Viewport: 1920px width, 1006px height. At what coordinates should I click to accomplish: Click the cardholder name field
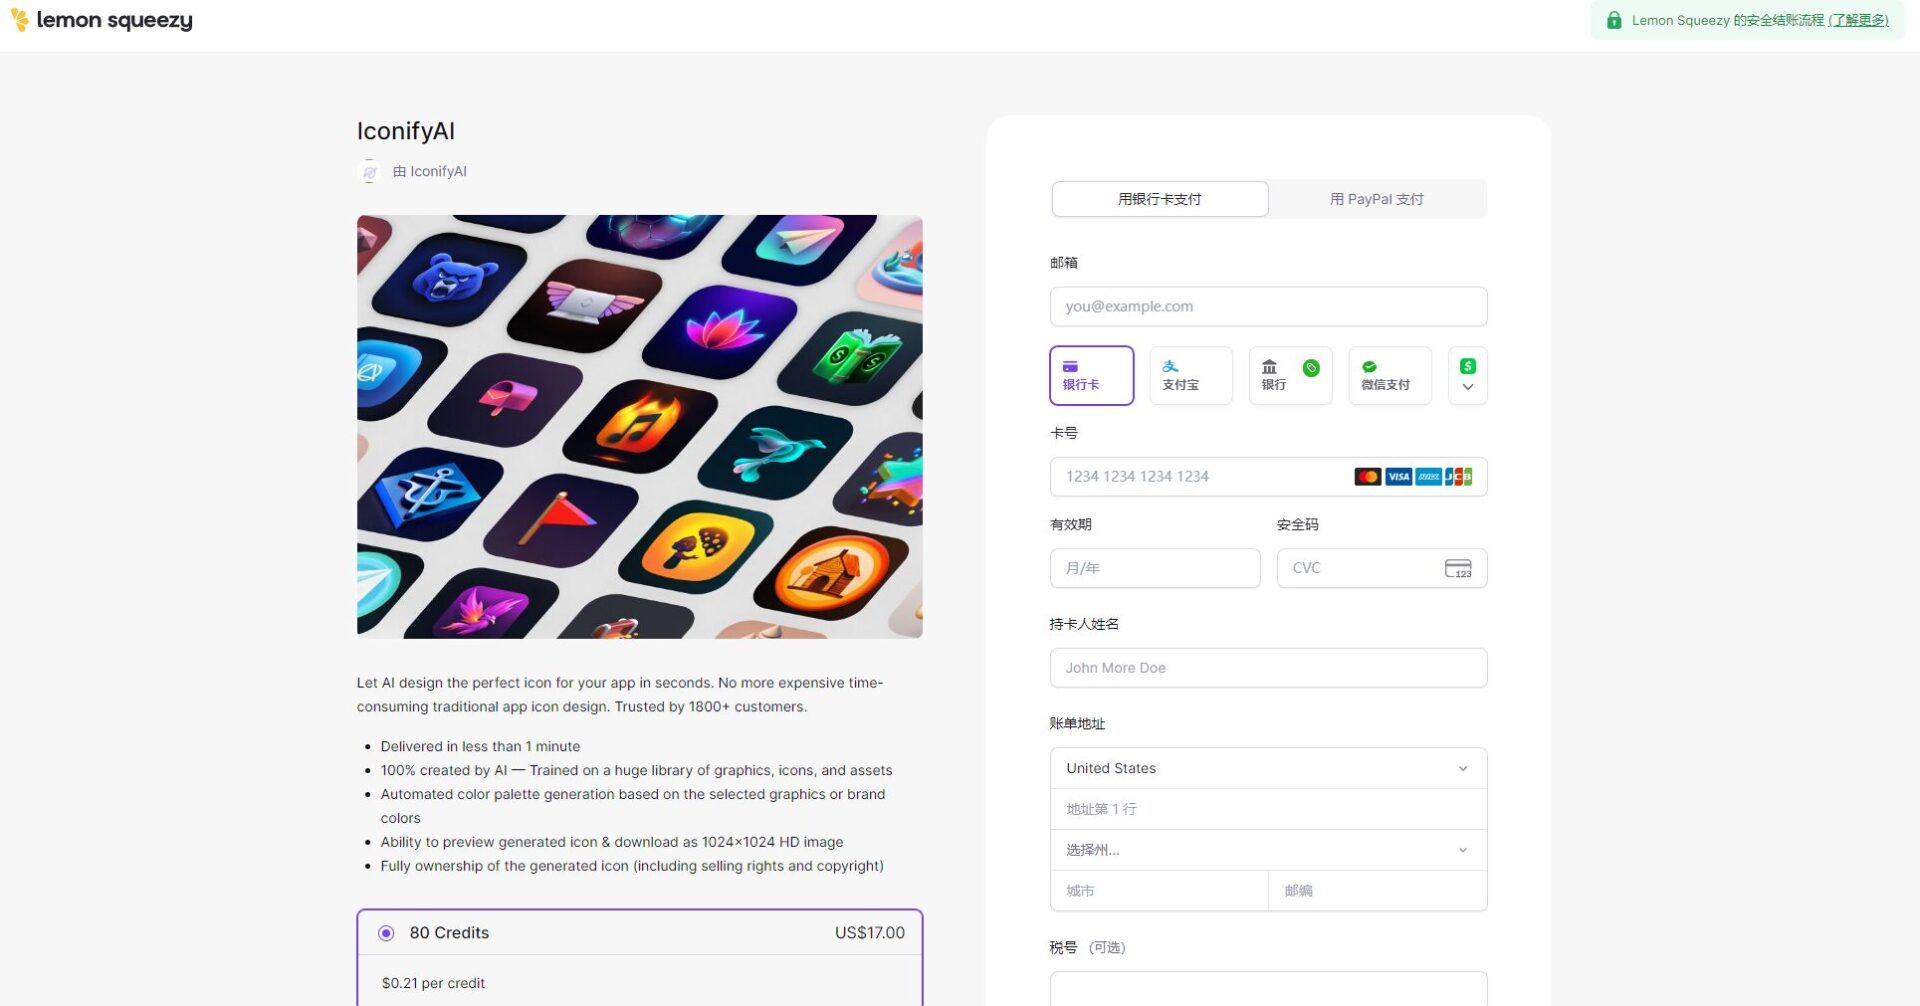pyautogui.click(x=1268, y=668)
